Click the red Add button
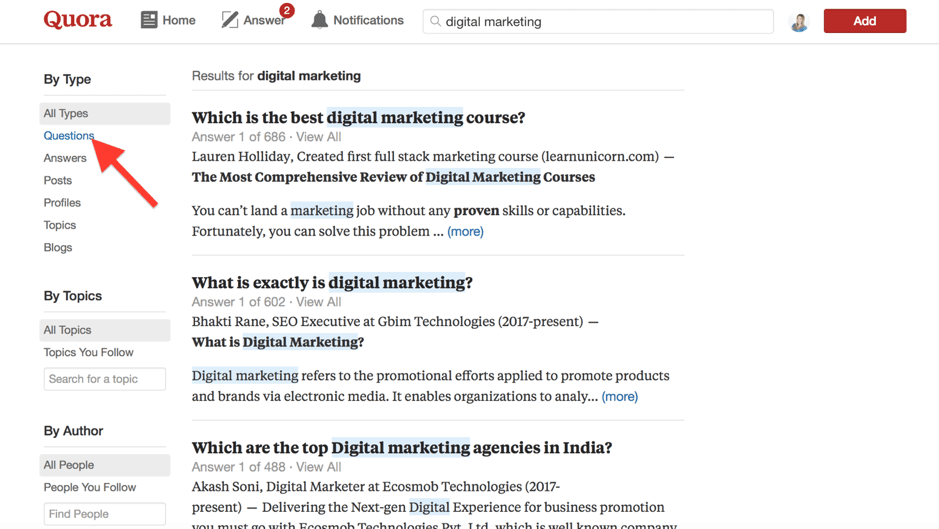 tap(864, 21)
